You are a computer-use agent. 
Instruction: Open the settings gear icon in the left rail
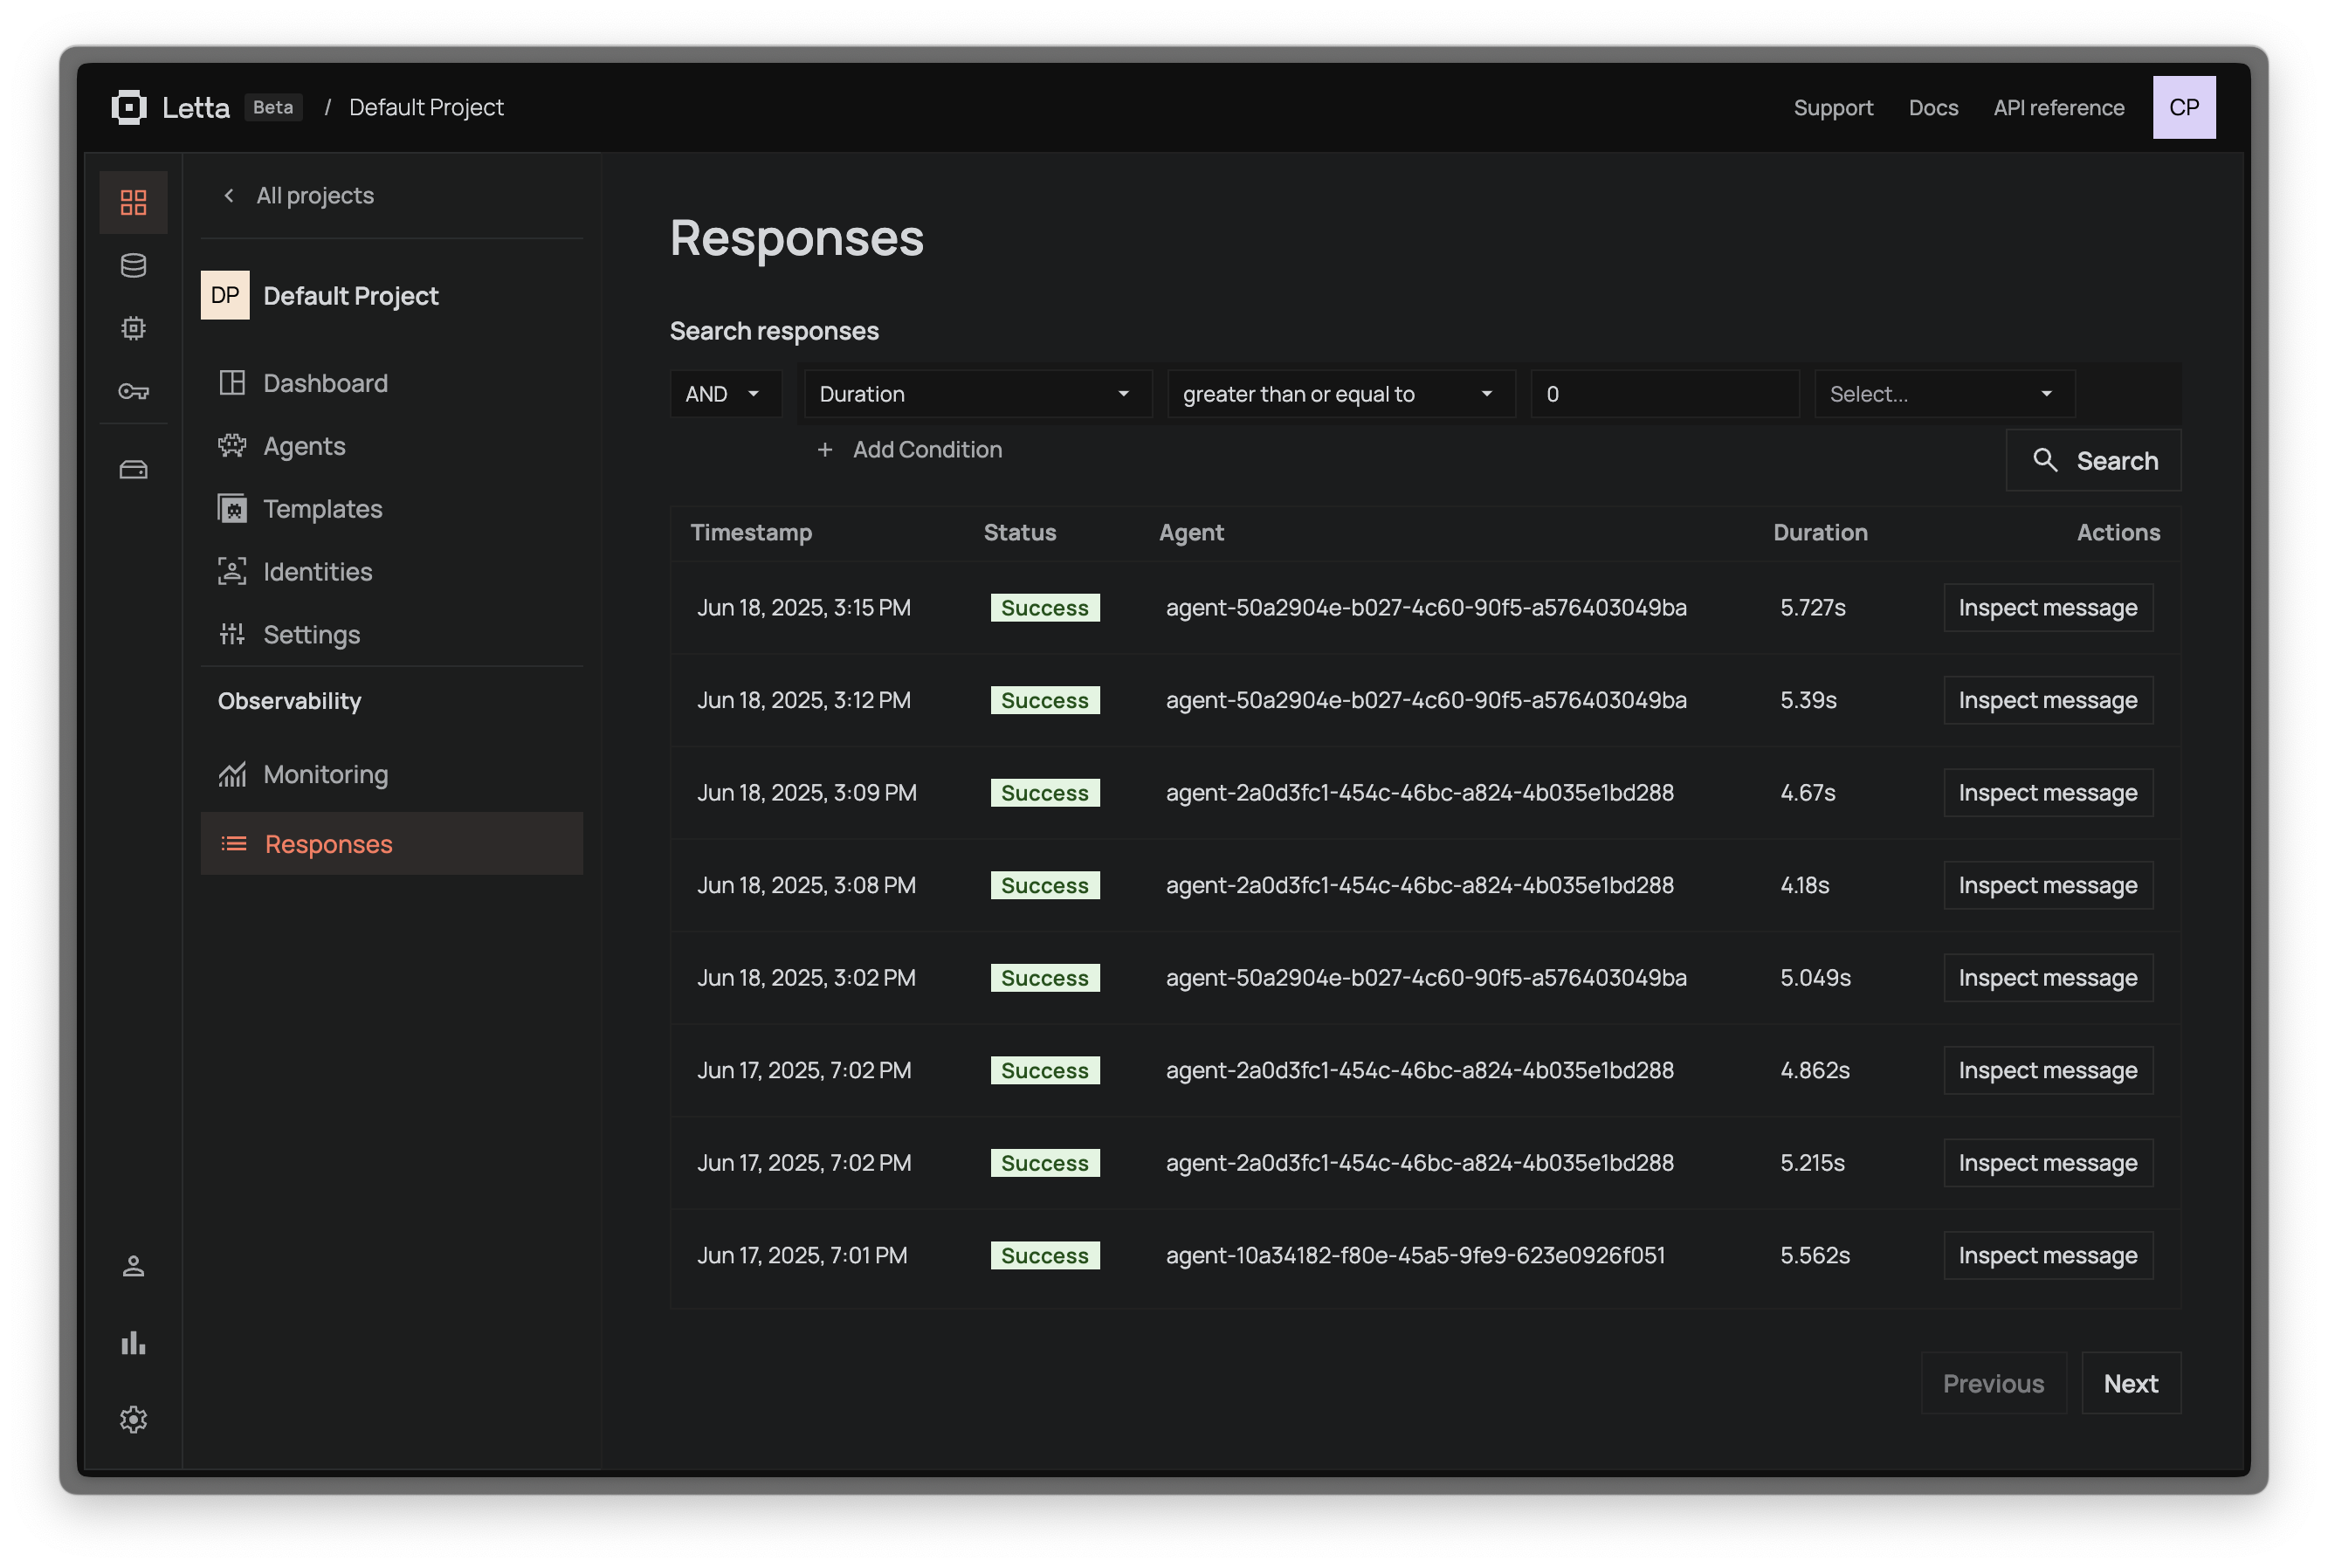pyautogui.click(x=133, y=1419)
